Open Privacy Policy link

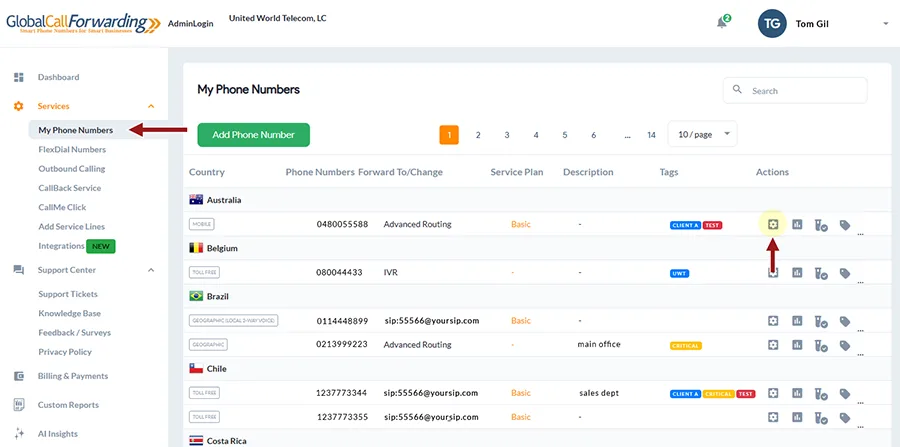coord(65,352)
